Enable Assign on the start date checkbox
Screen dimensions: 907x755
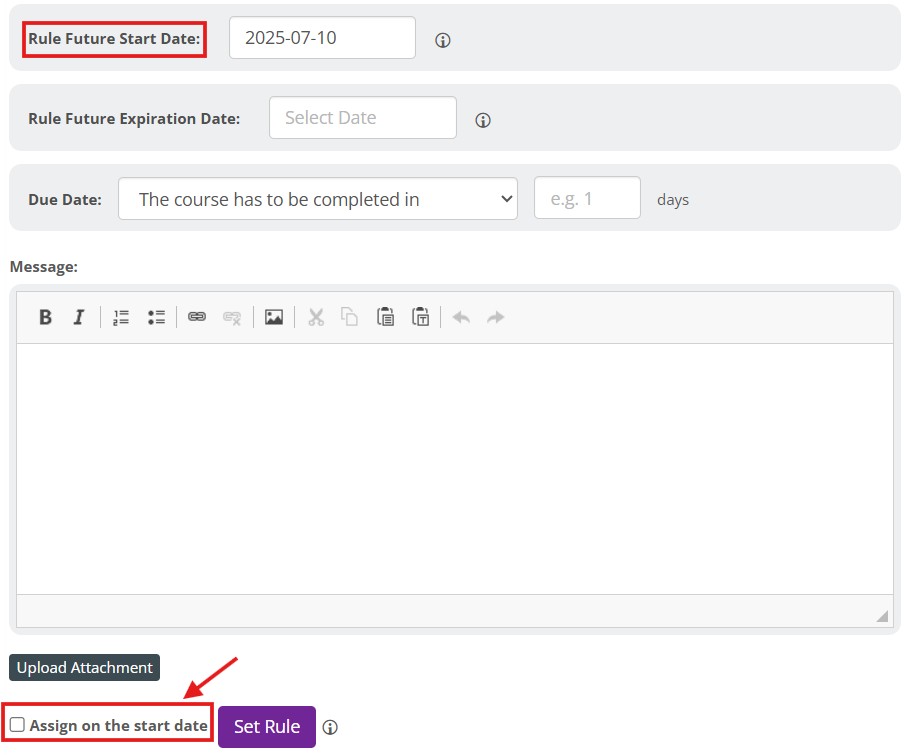pos(17,725)
